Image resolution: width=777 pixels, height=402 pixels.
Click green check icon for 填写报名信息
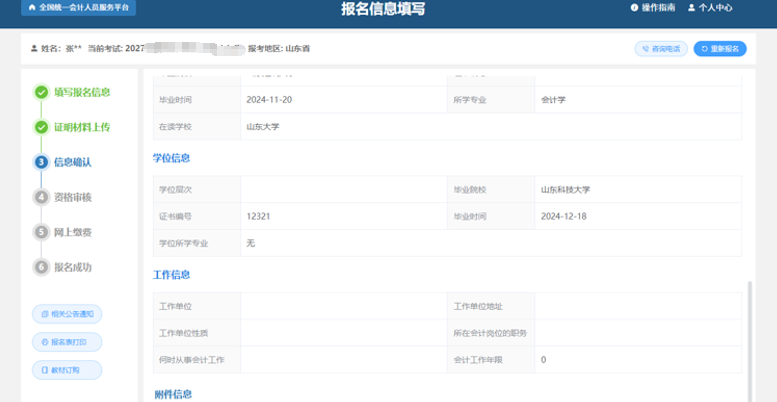pos(41,92)
